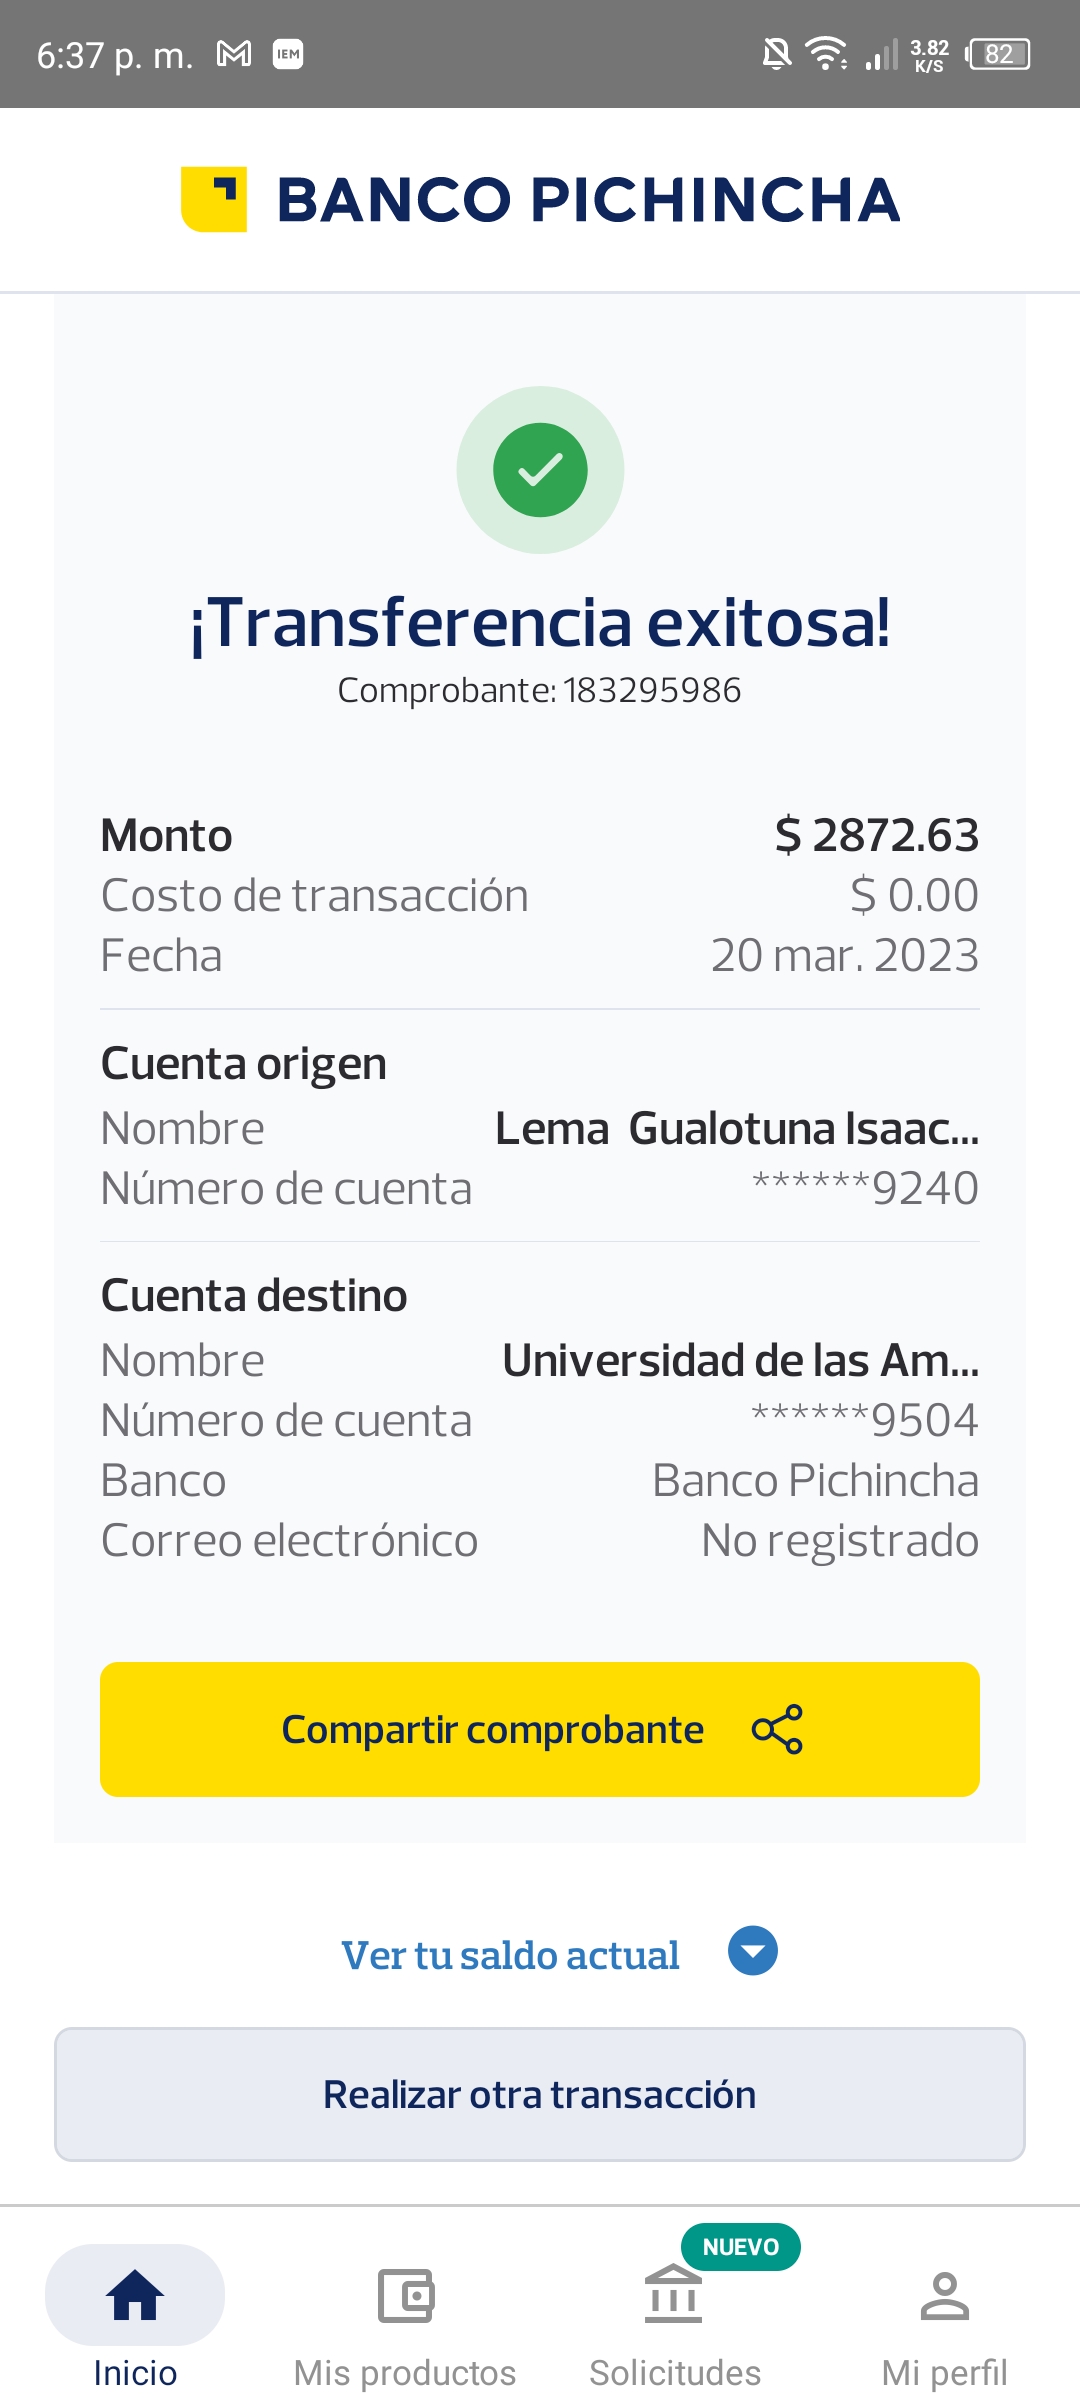Tap the muted bell icon in status bar
1080x2399 pixels.
(776, 54)
